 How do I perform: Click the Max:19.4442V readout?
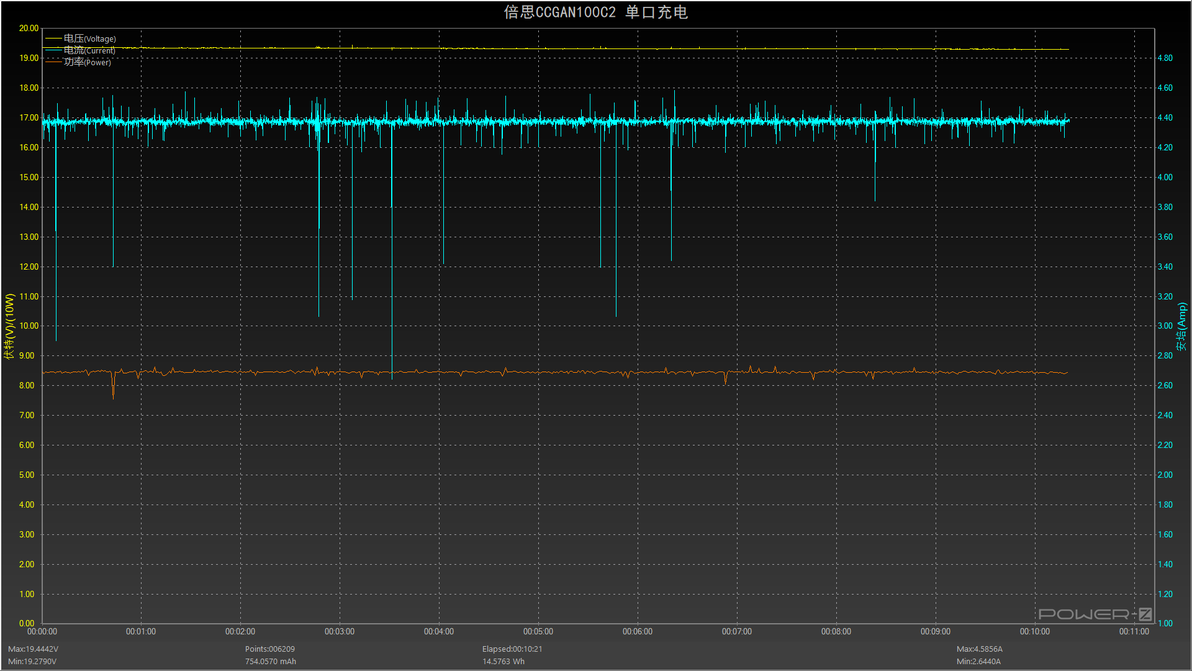33,649
